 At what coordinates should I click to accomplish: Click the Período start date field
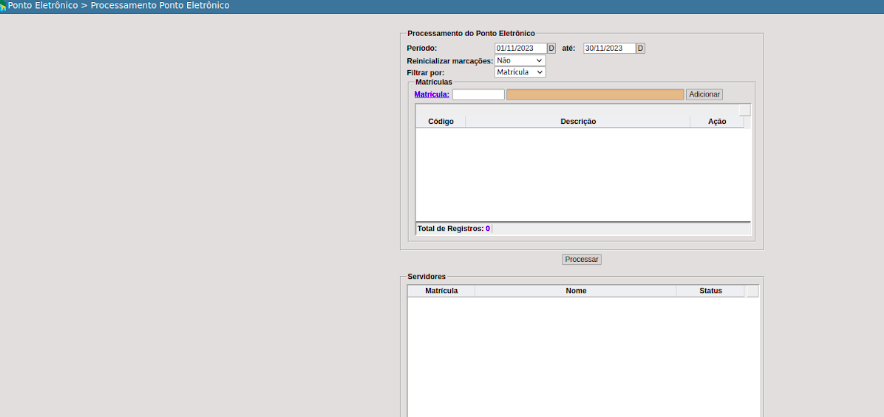pos(521,48)
